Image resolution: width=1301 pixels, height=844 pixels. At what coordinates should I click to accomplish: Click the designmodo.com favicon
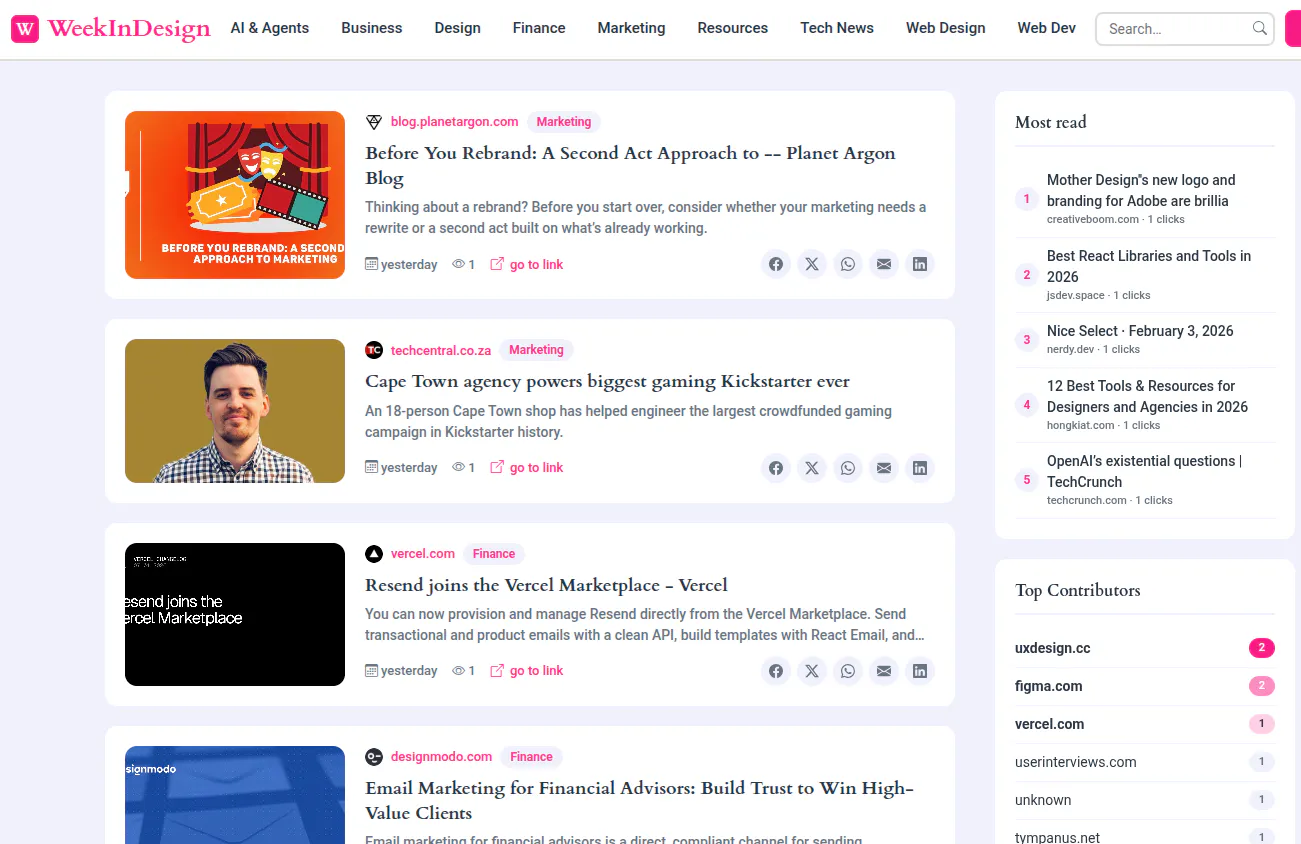click(x=374, y=757)
